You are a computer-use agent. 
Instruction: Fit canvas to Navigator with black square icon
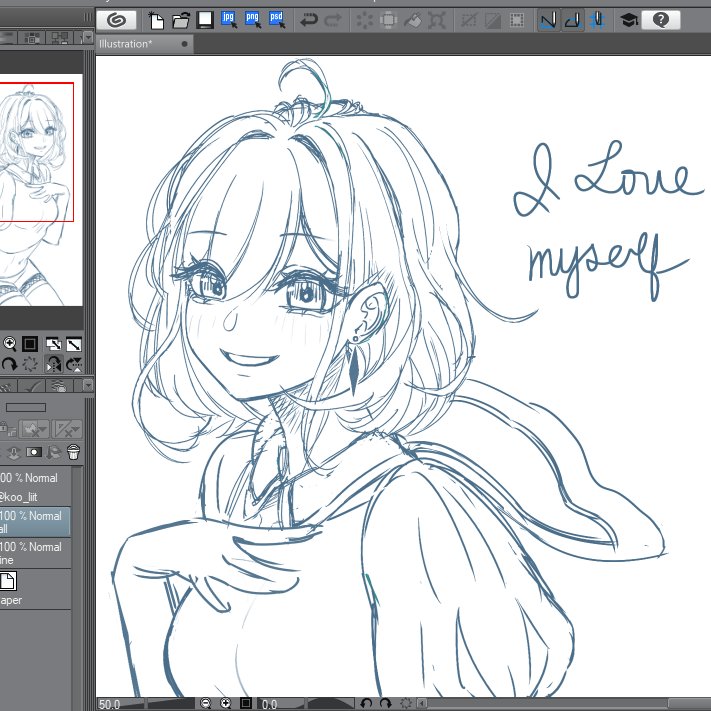pyautogui.click(x=30, y=344)
